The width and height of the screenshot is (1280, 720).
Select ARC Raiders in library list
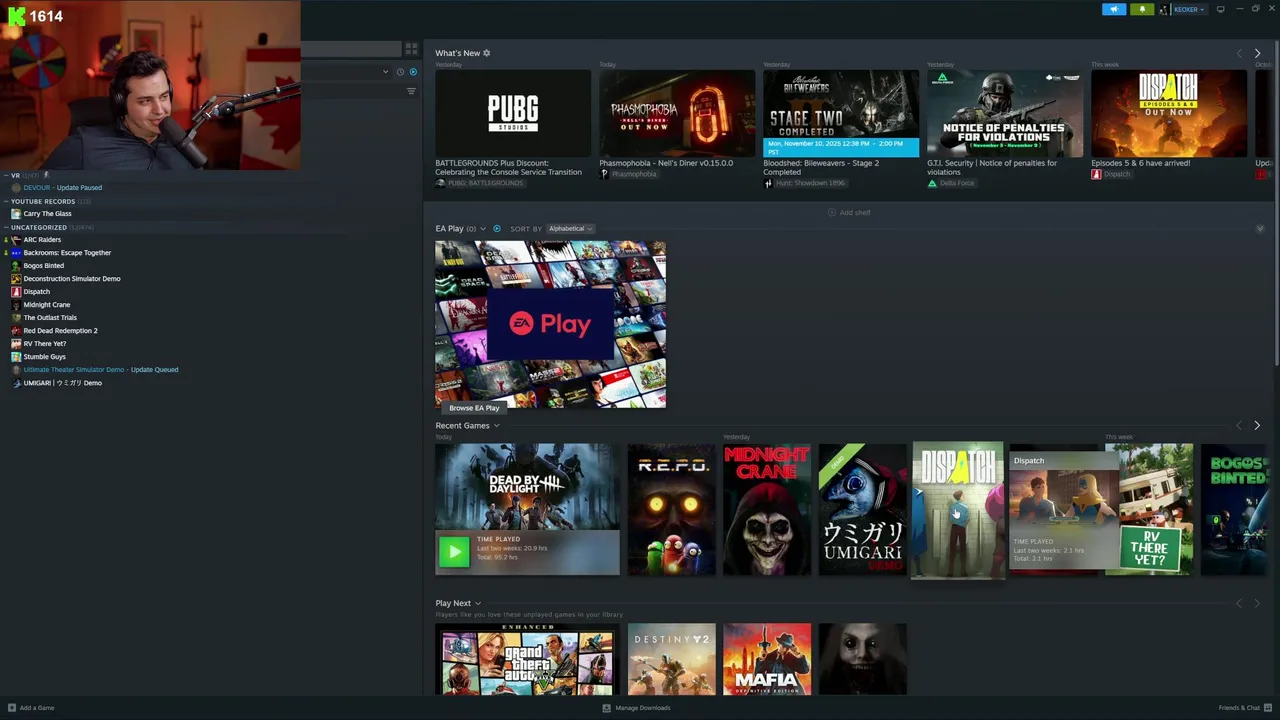(42, 240)
